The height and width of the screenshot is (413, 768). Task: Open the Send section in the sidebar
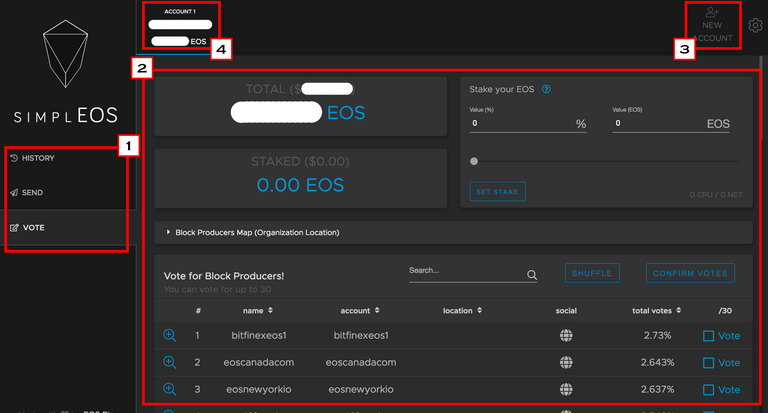pos(68,193)
